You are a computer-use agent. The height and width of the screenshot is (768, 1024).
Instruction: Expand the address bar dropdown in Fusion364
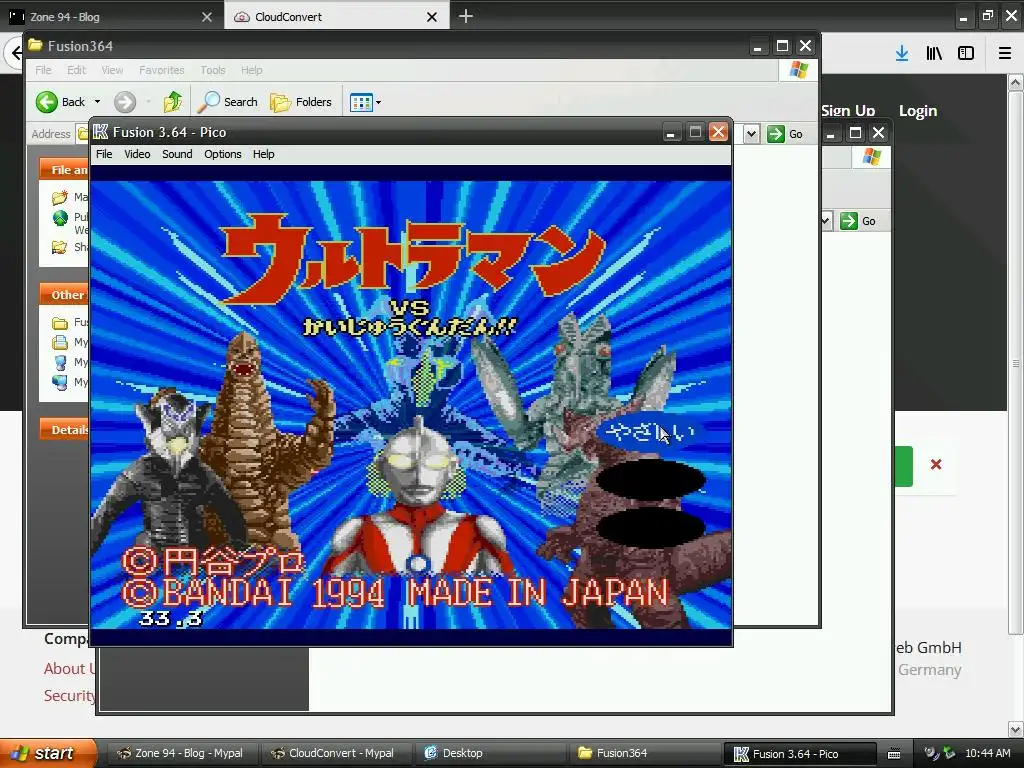coord(751,134)
